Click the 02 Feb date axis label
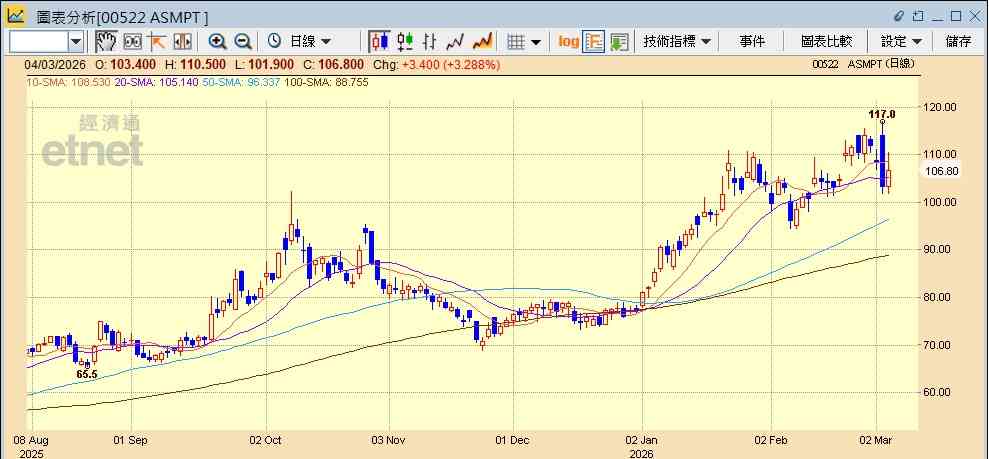The height and width of the screenshot is (459, 989). coord(771,439)
